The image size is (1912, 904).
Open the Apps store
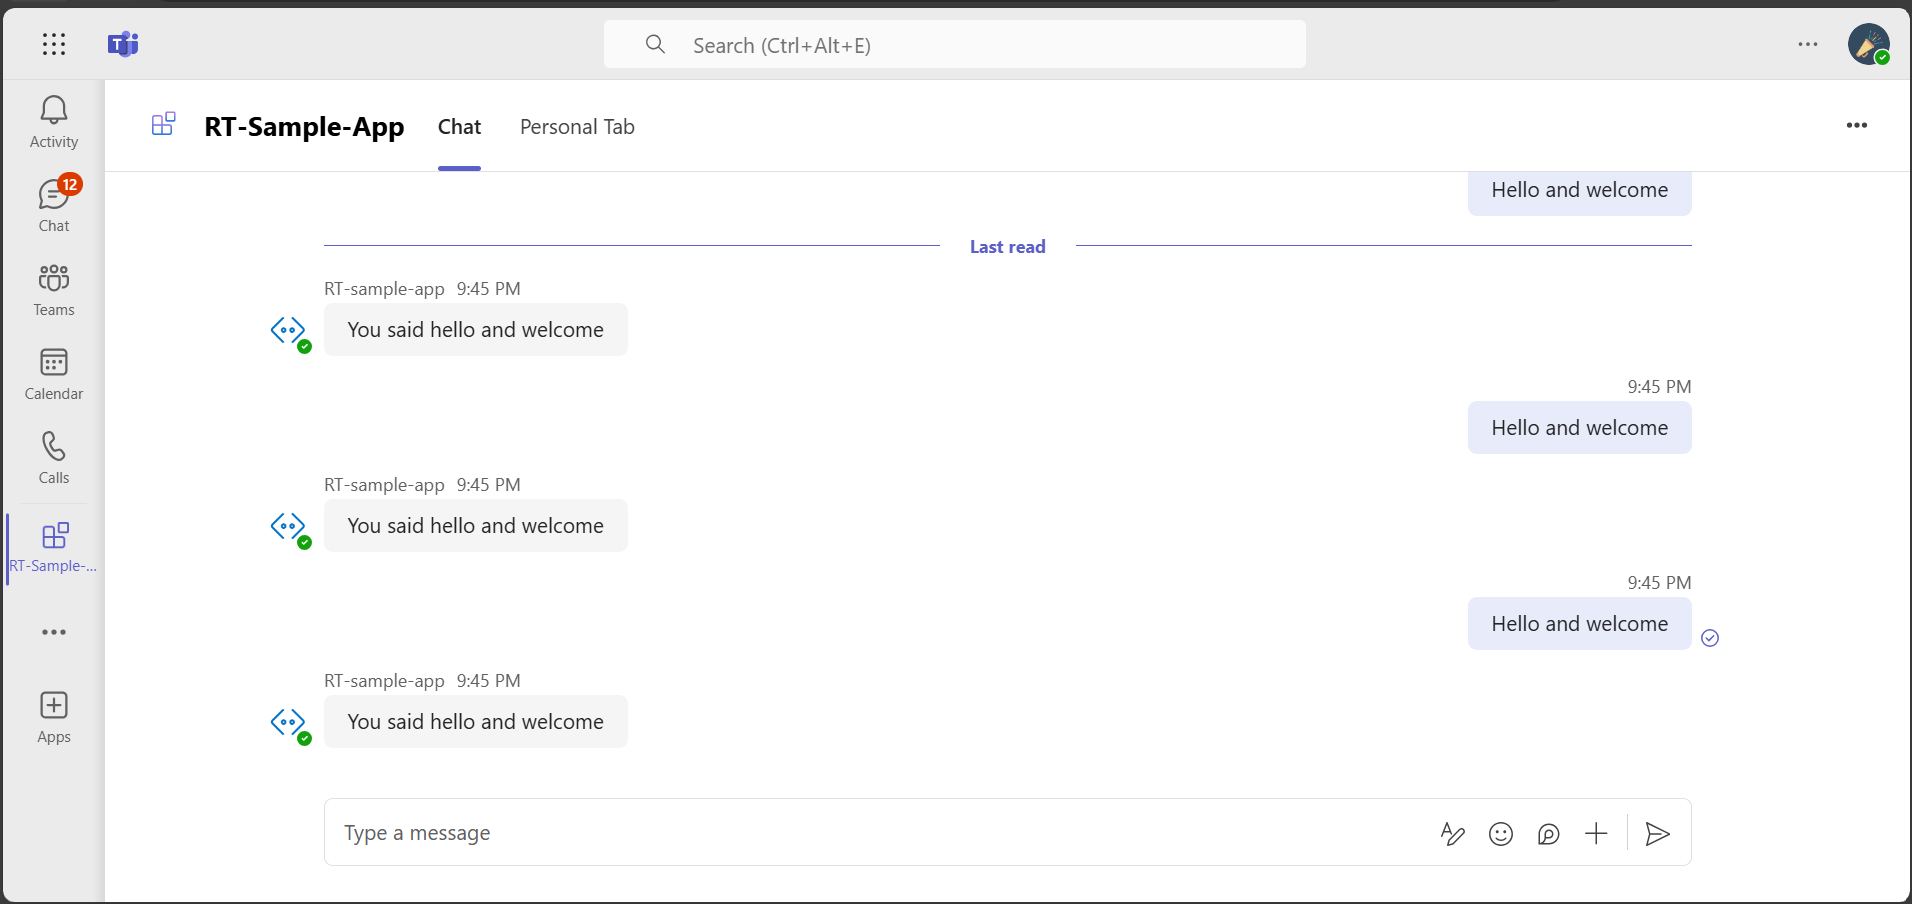54,717
